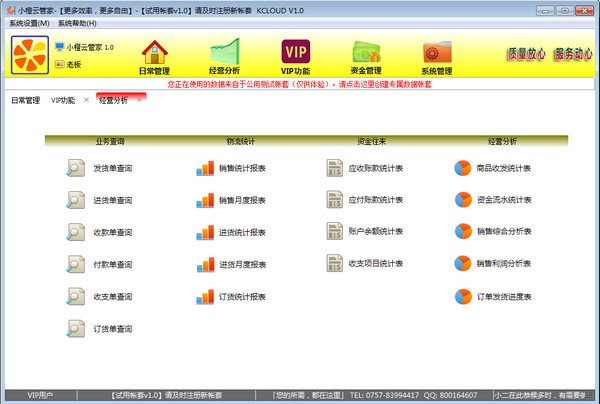Open the 系统管理 folder icon
The height and width of the screenshot is (404, 600).
437,52
